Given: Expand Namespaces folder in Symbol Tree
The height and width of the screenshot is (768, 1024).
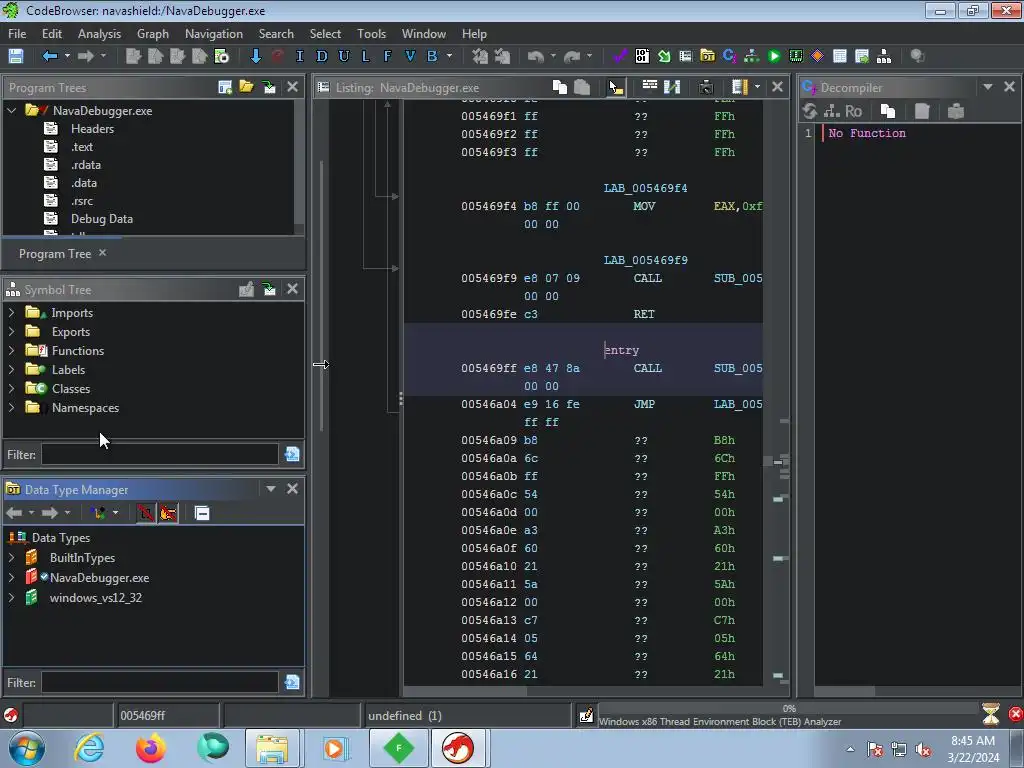Looking at the screenshot, I should coord(11,408).
